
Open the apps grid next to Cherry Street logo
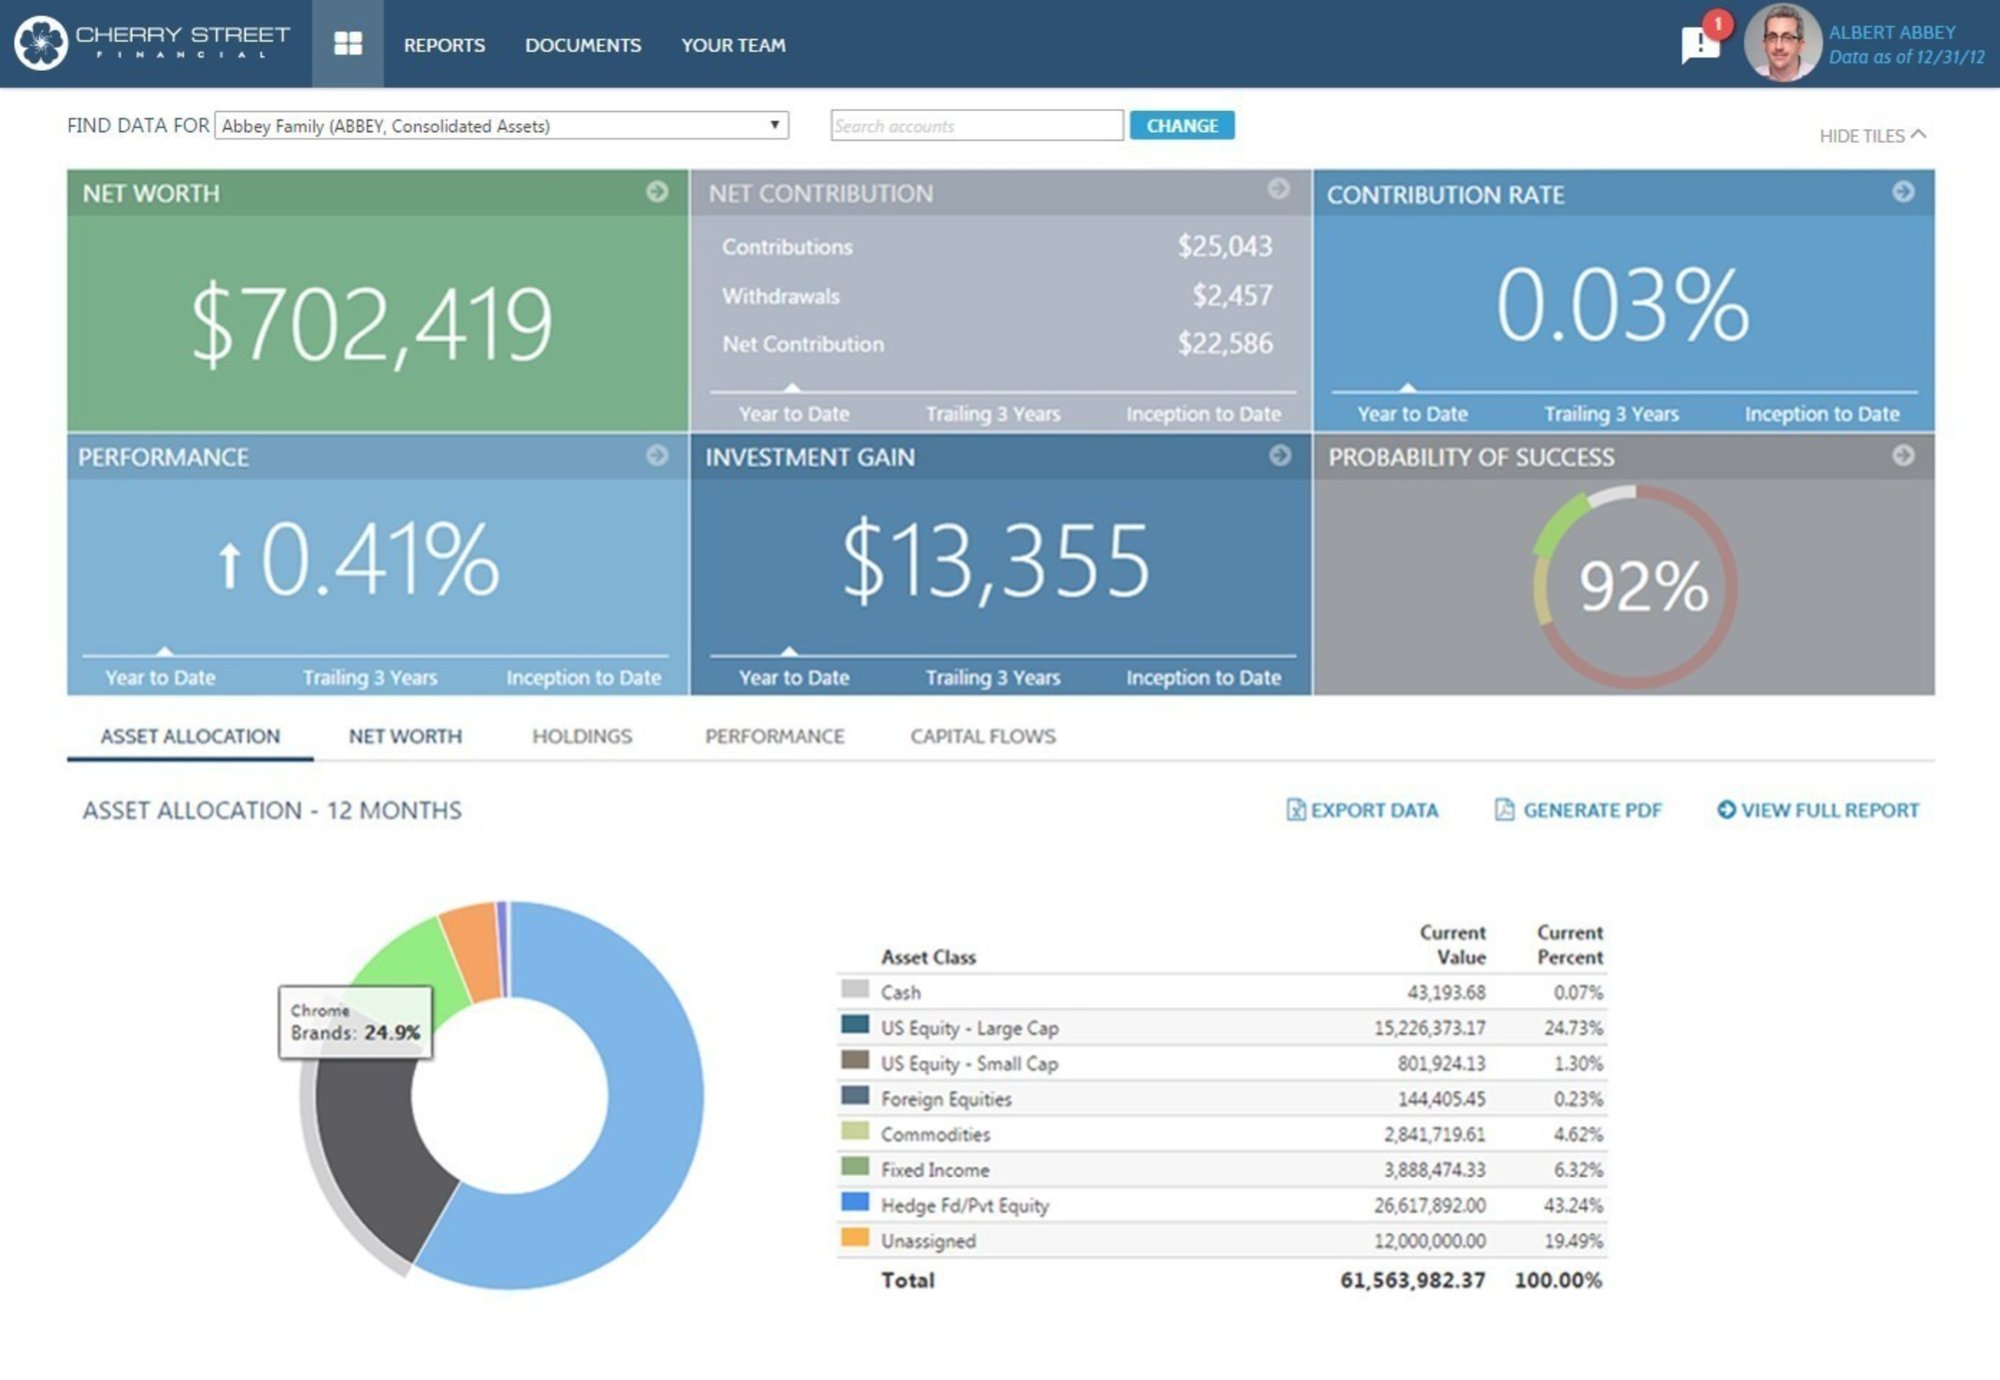tap(349, 44)
